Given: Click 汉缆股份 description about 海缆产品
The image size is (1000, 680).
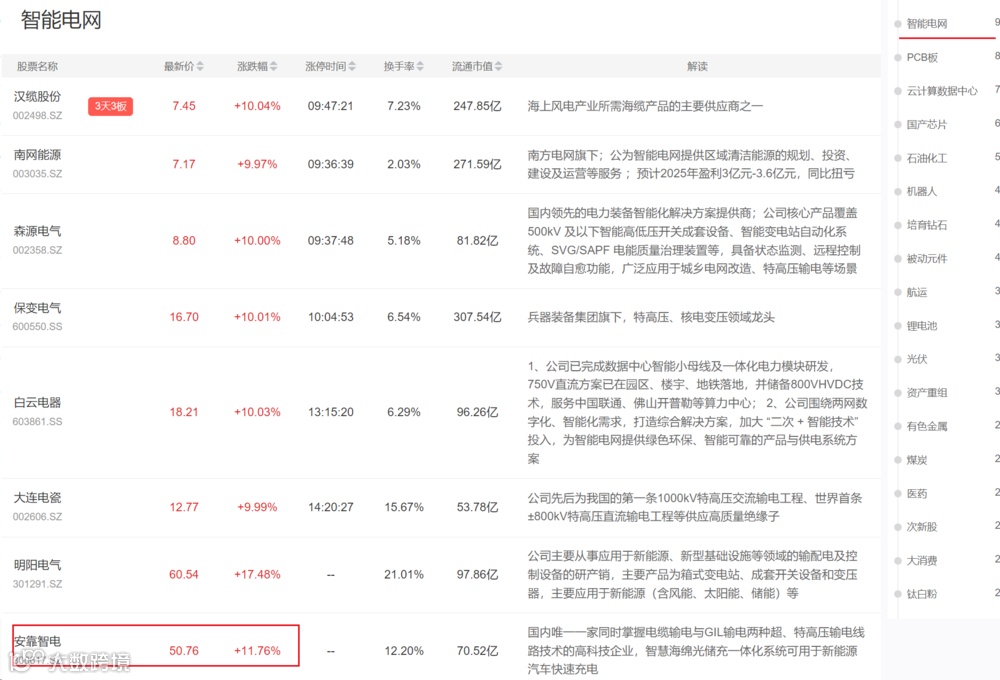Looking at the screenshot, I should tap(645, 106).
